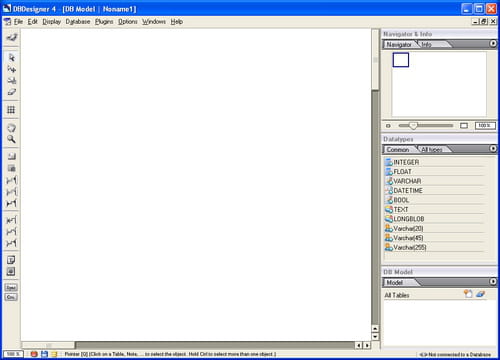Image resolution: width=500 pixels, height=360 pixels.
Task: Select the New Note tool
Action: 11,260
